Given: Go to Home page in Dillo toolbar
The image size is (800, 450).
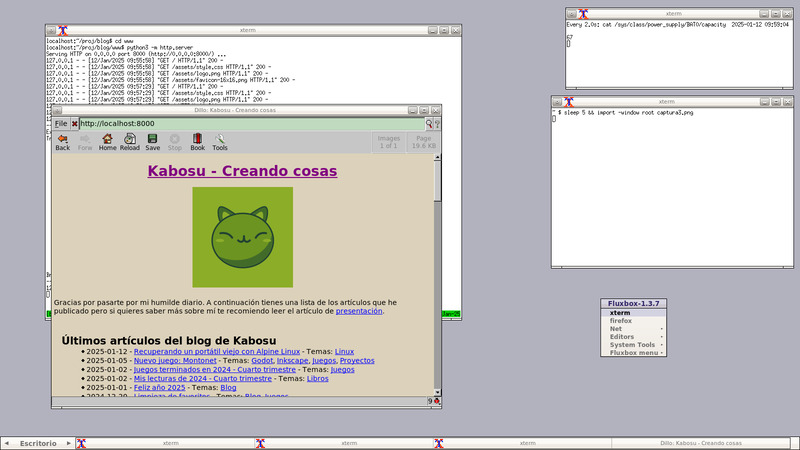Looking at the screenshot, I should click(x=107, y=141).
